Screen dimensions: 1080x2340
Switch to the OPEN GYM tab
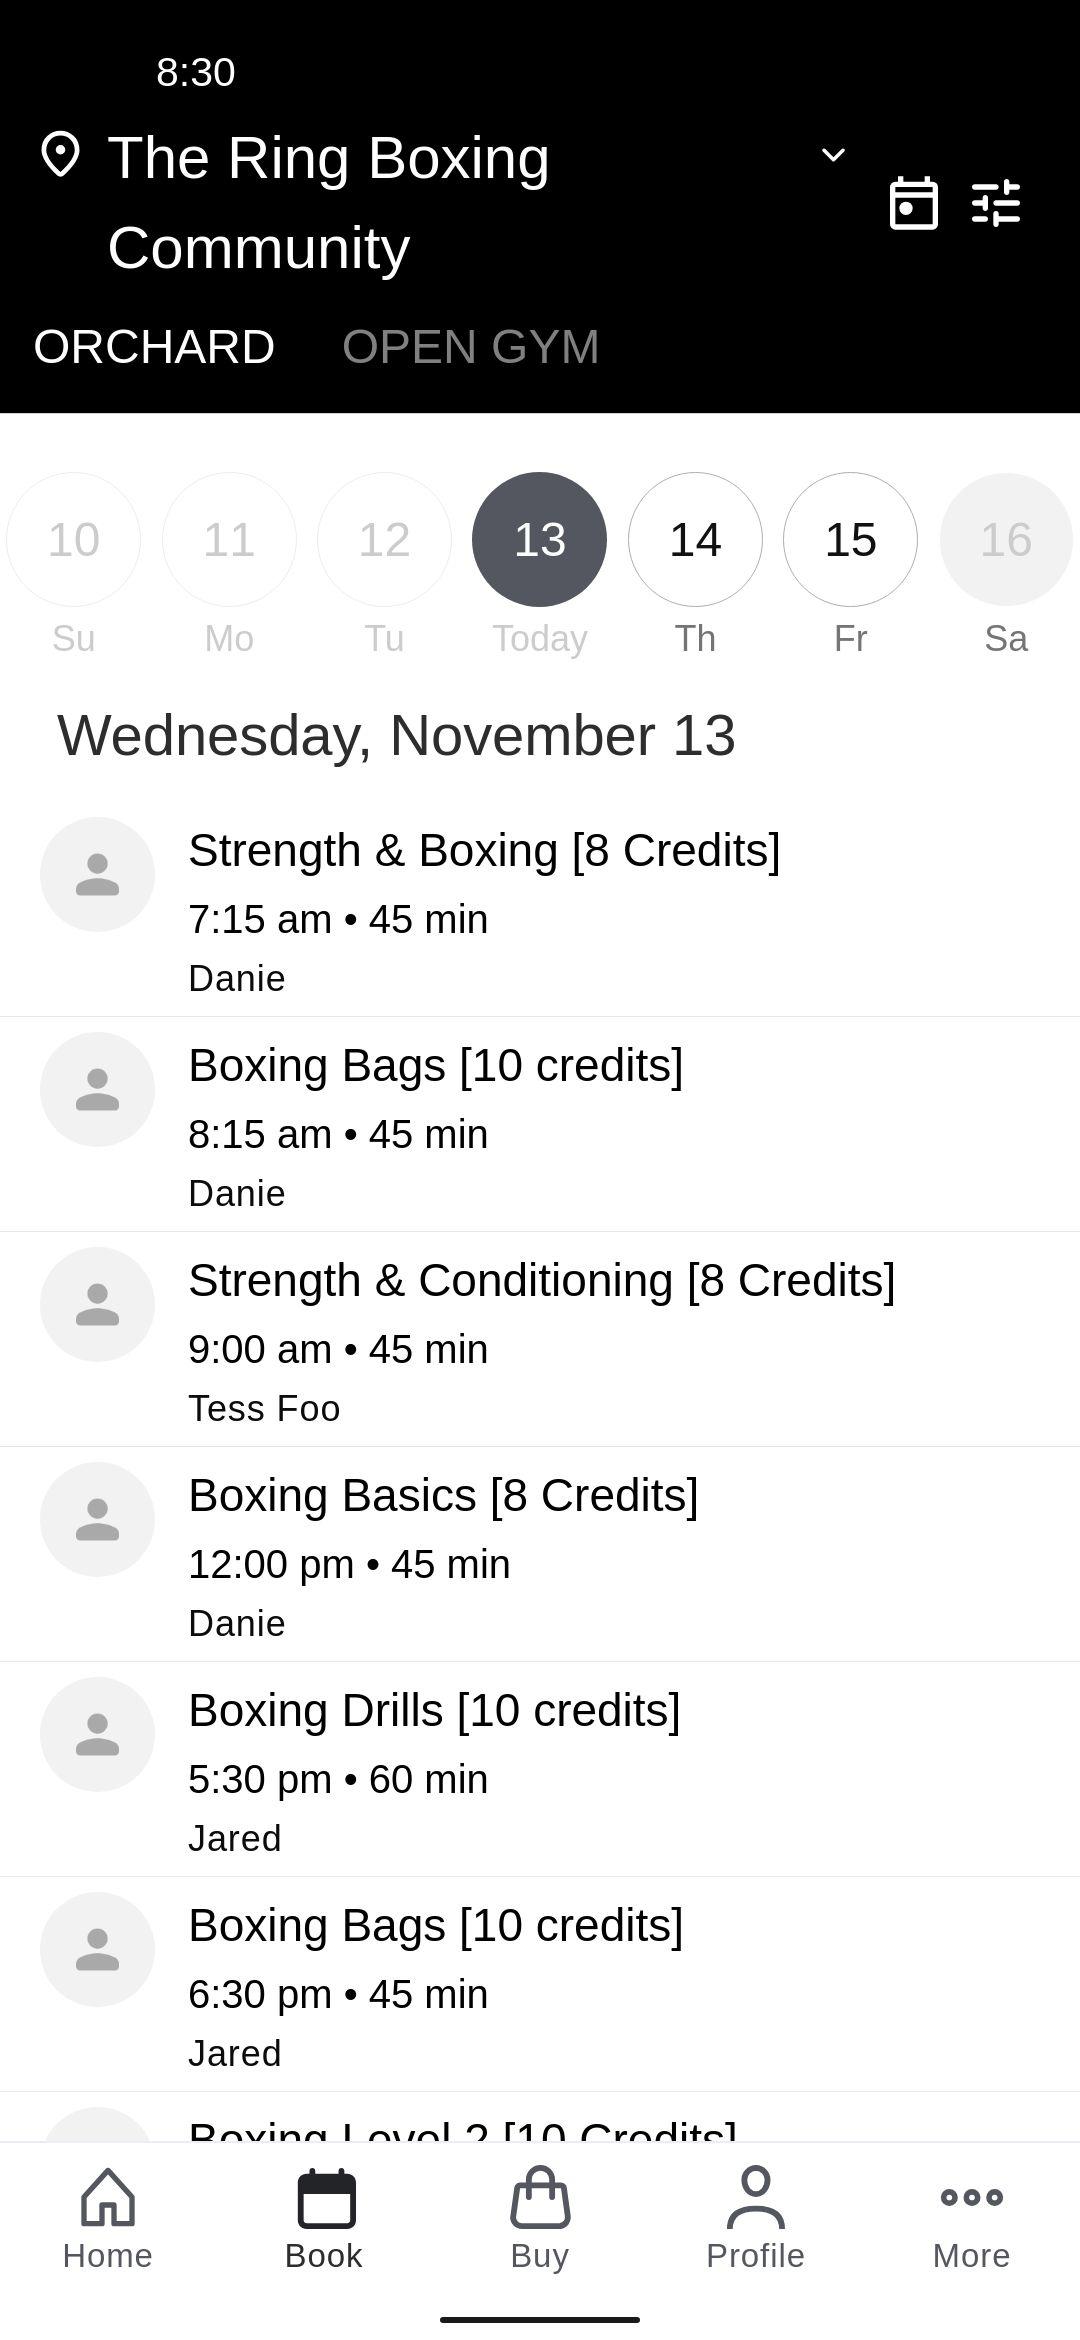coord(470,347)
